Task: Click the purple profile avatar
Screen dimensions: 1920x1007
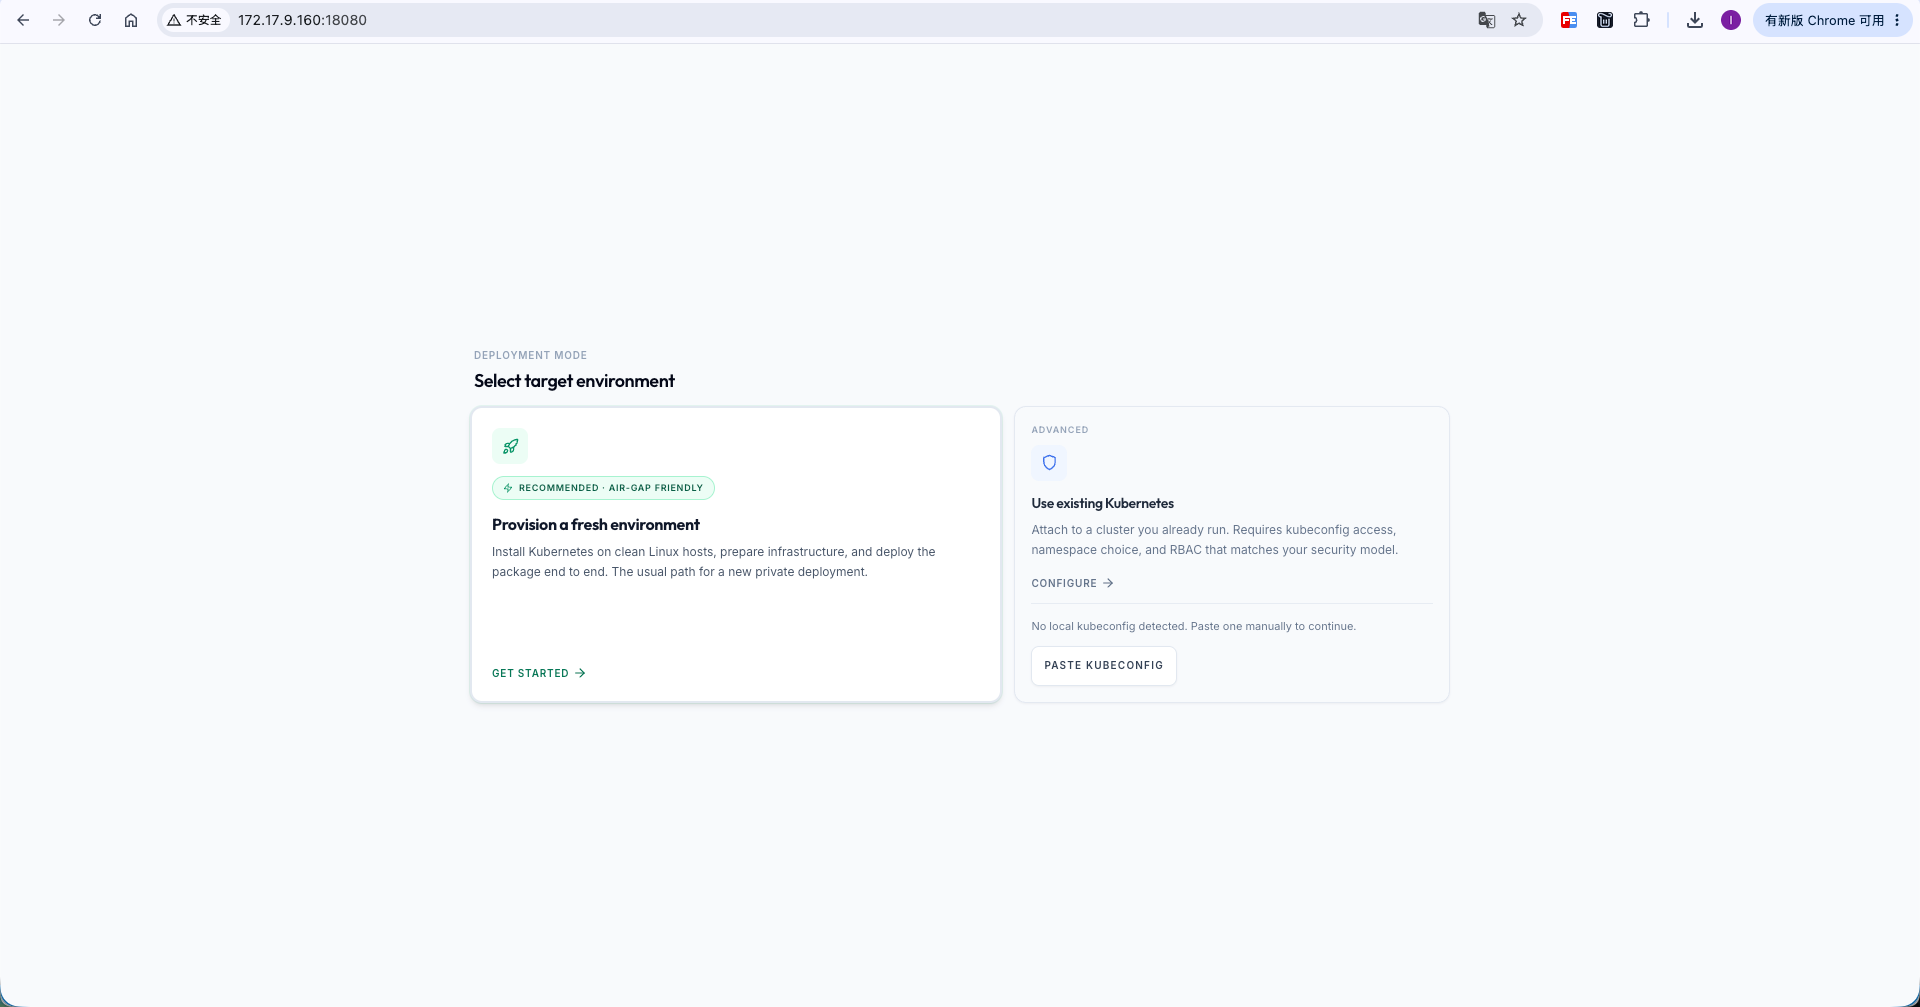Action: point(1731,20)
